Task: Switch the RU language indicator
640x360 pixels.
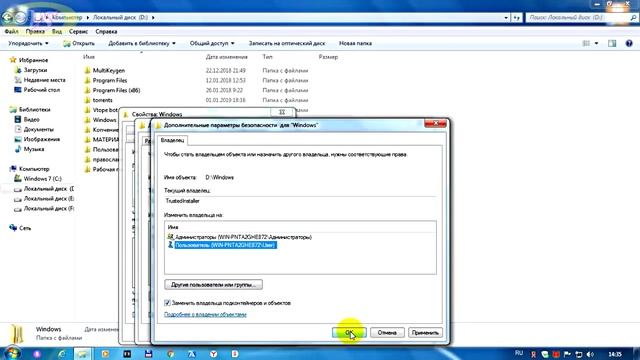Action: pos(519,353)
